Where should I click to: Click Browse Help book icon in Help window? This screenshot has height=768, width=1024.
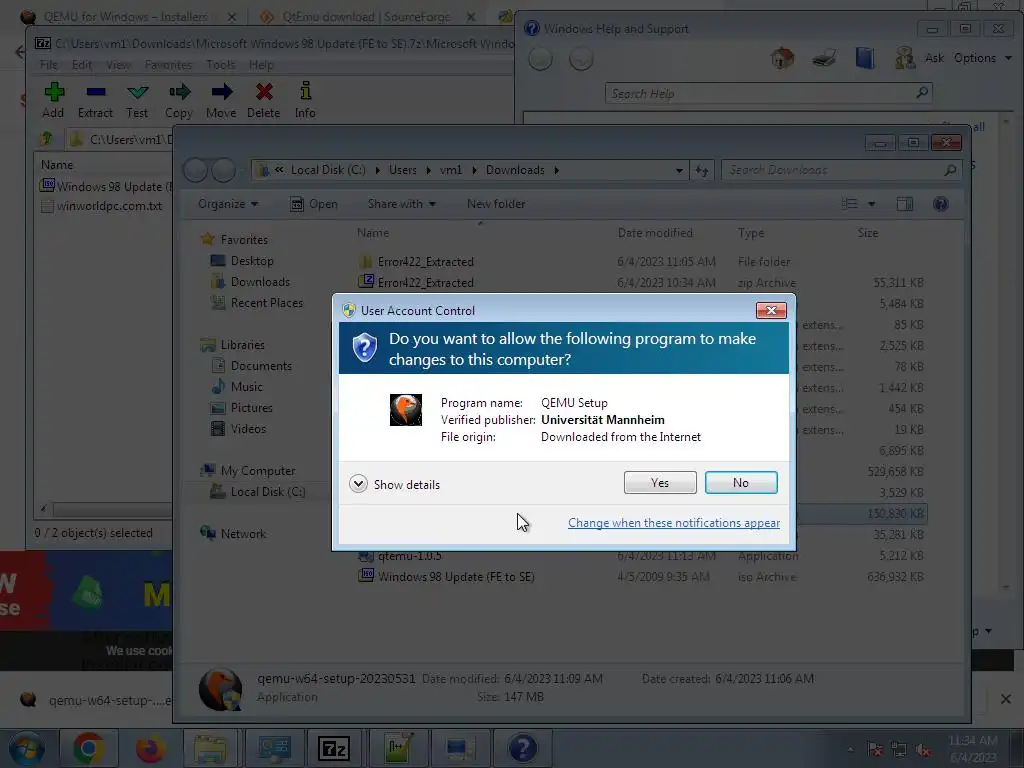[865, 58]
